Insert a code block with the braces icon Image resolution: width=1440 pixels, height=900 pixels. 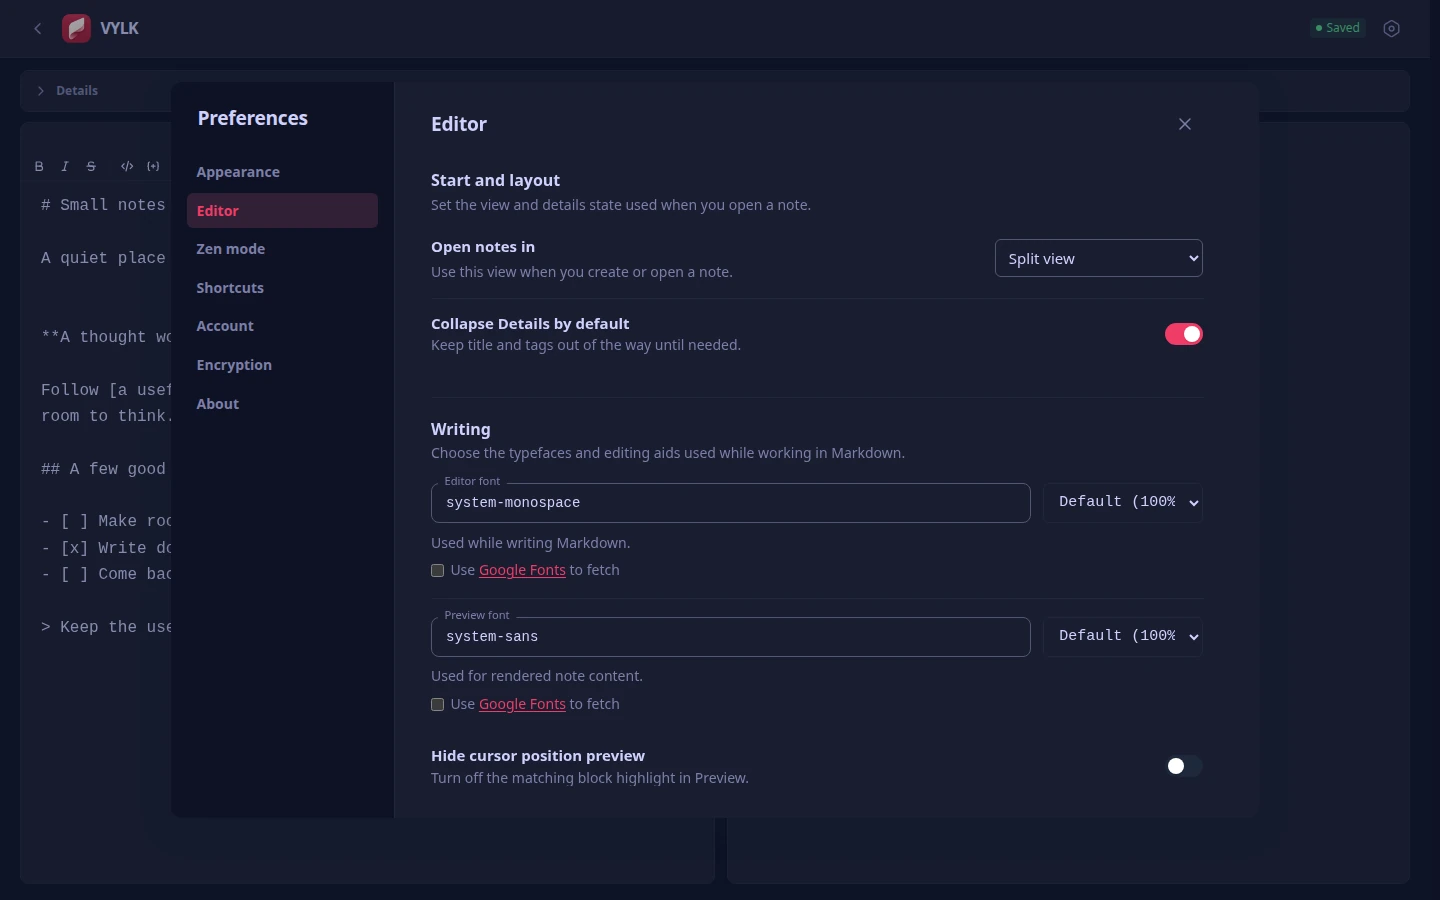point(153,167)
